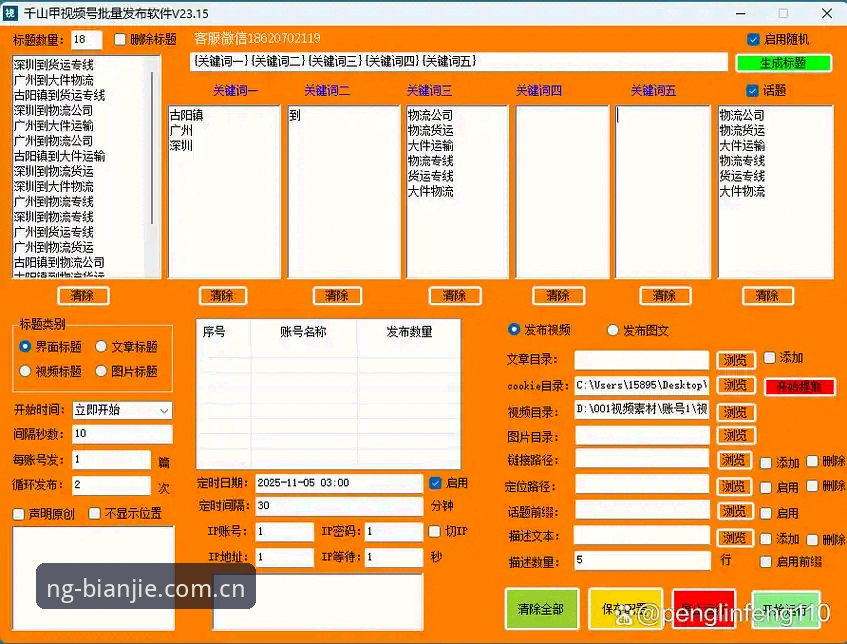Select the 界面标题 radio button
The image size is (847, 644).
point(25,346)
